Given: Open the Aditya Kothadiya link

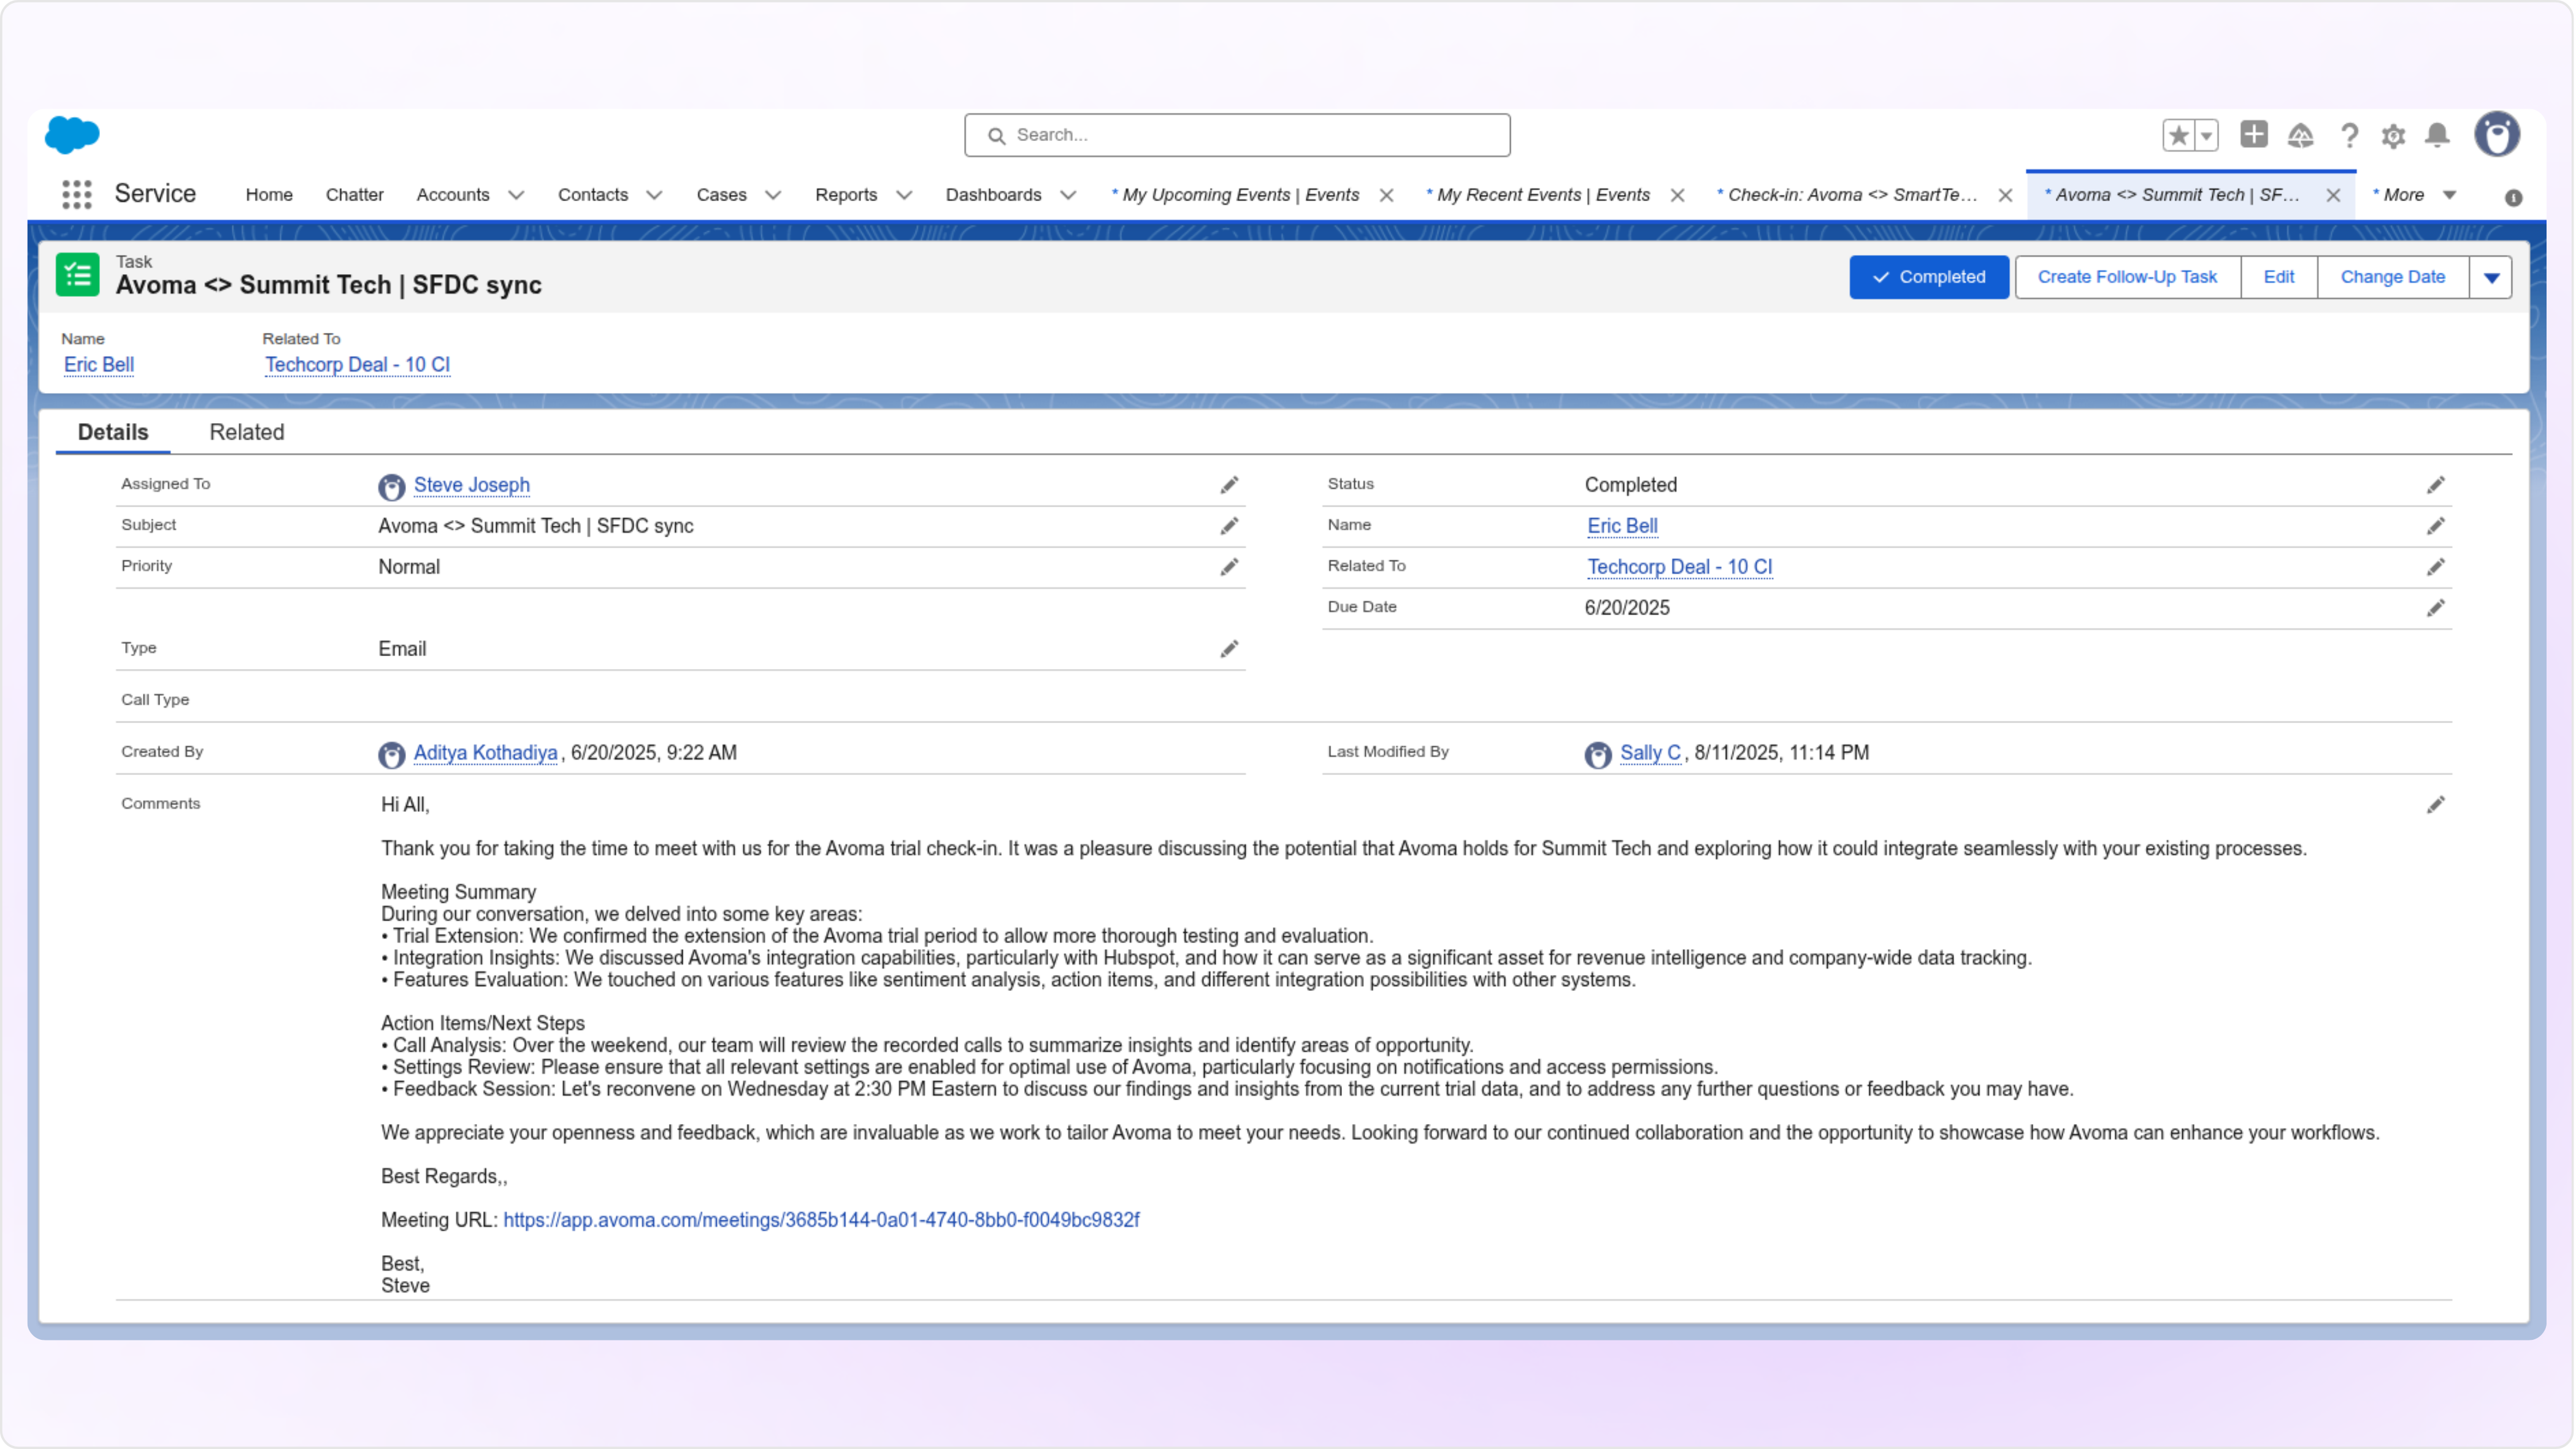Looking at the screenshot, I should click(x=485, y=753).
